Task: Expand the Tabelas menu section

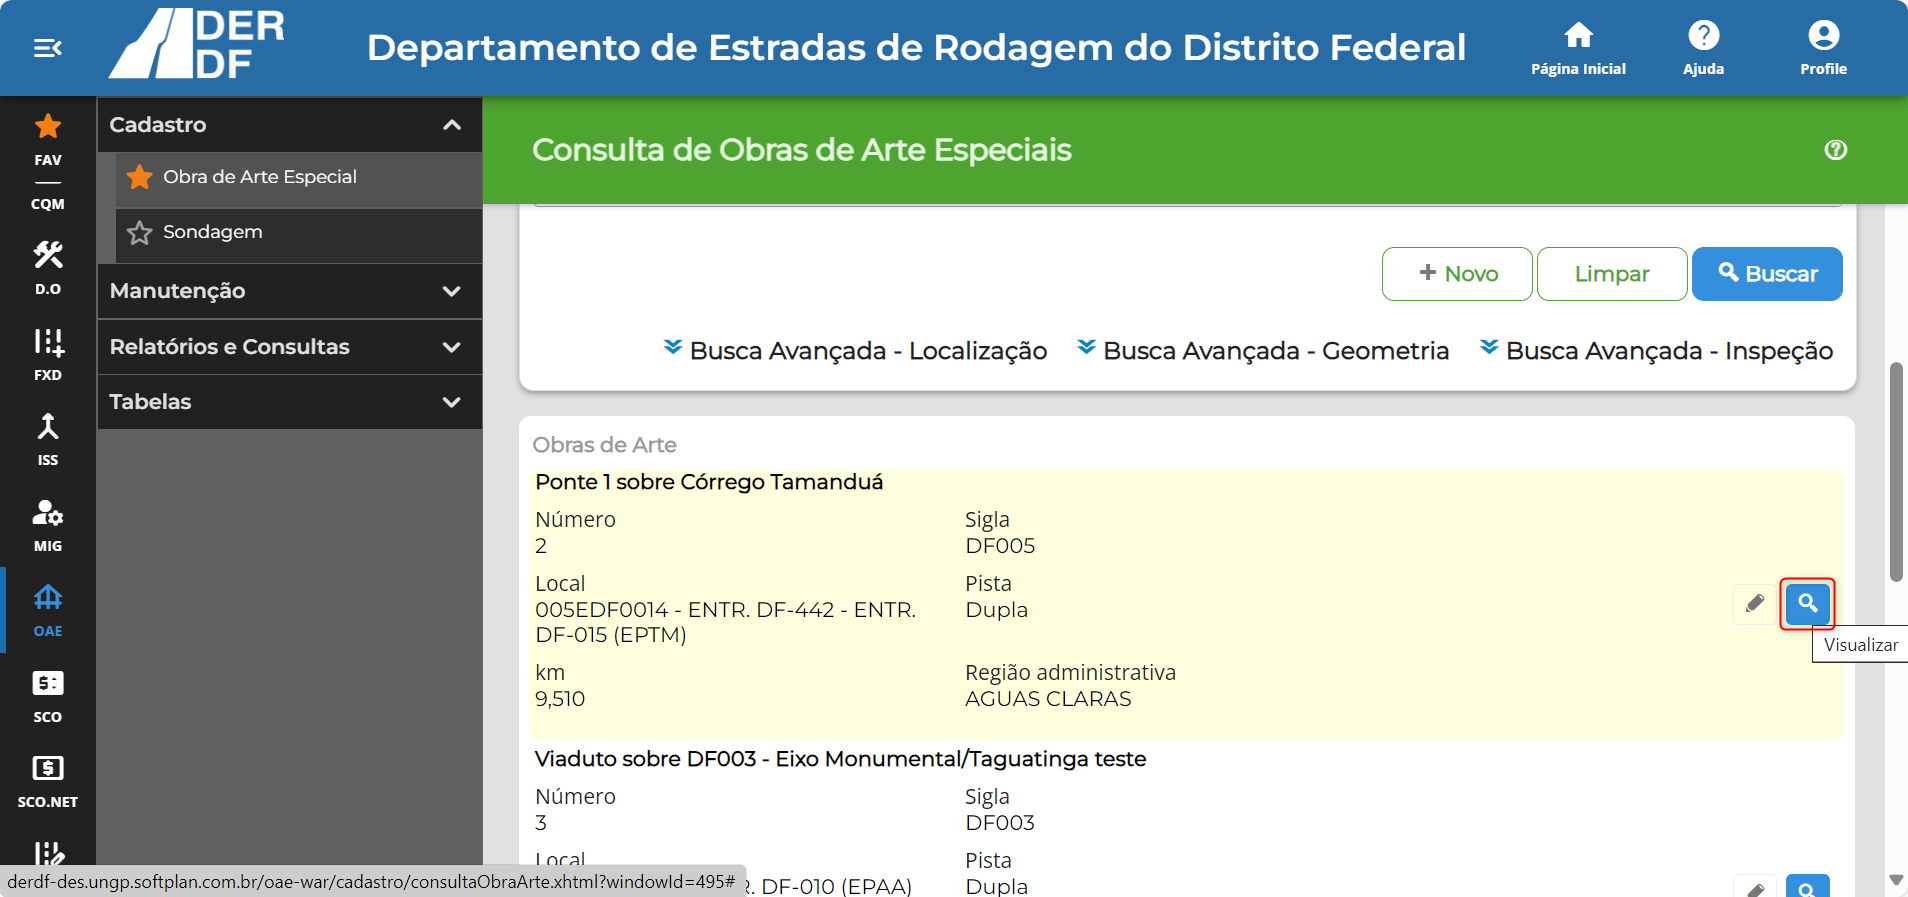Action: [290, 402]
